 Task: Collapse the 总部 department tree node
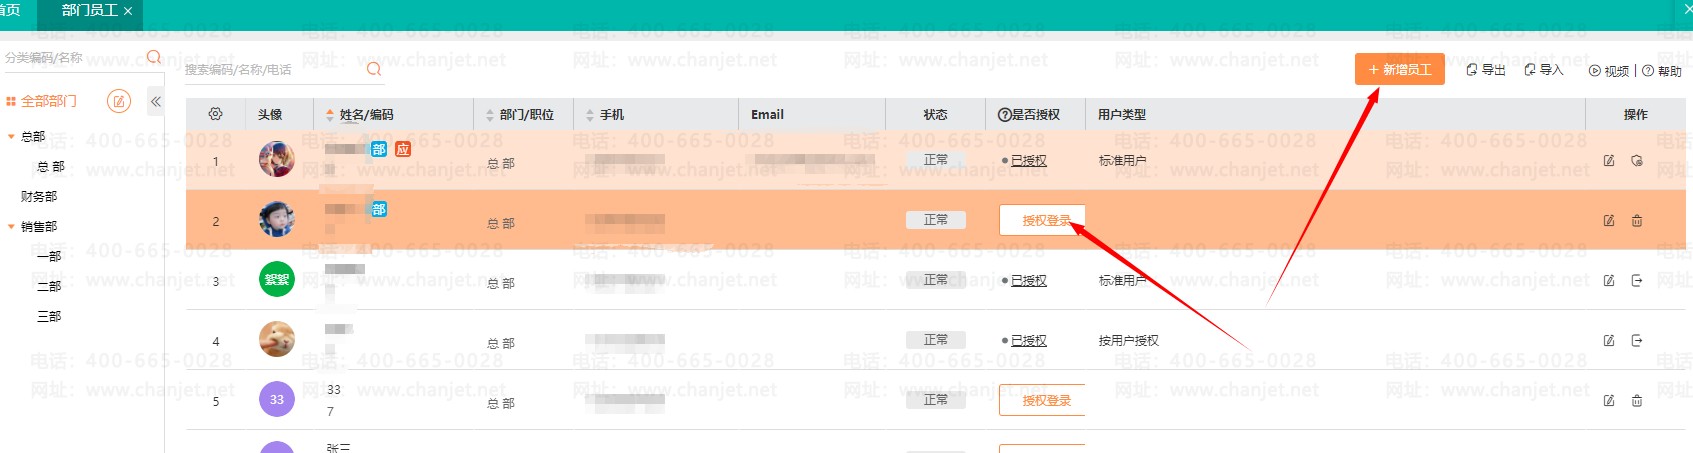(x=11, y=136)
